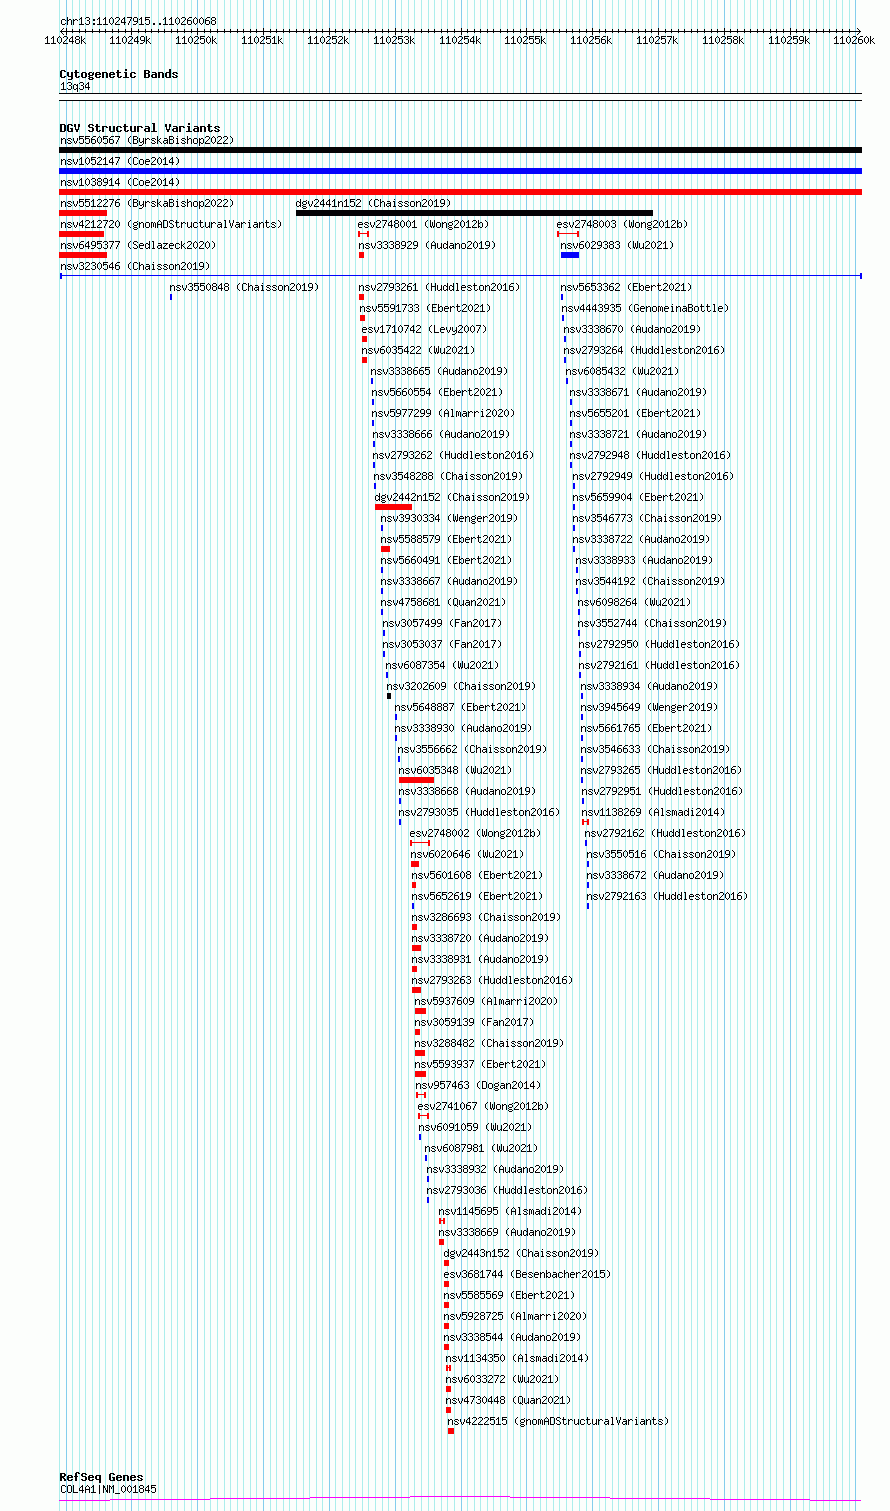Click the nsv2793261 (Huddleston2016) label

point(440,287)
